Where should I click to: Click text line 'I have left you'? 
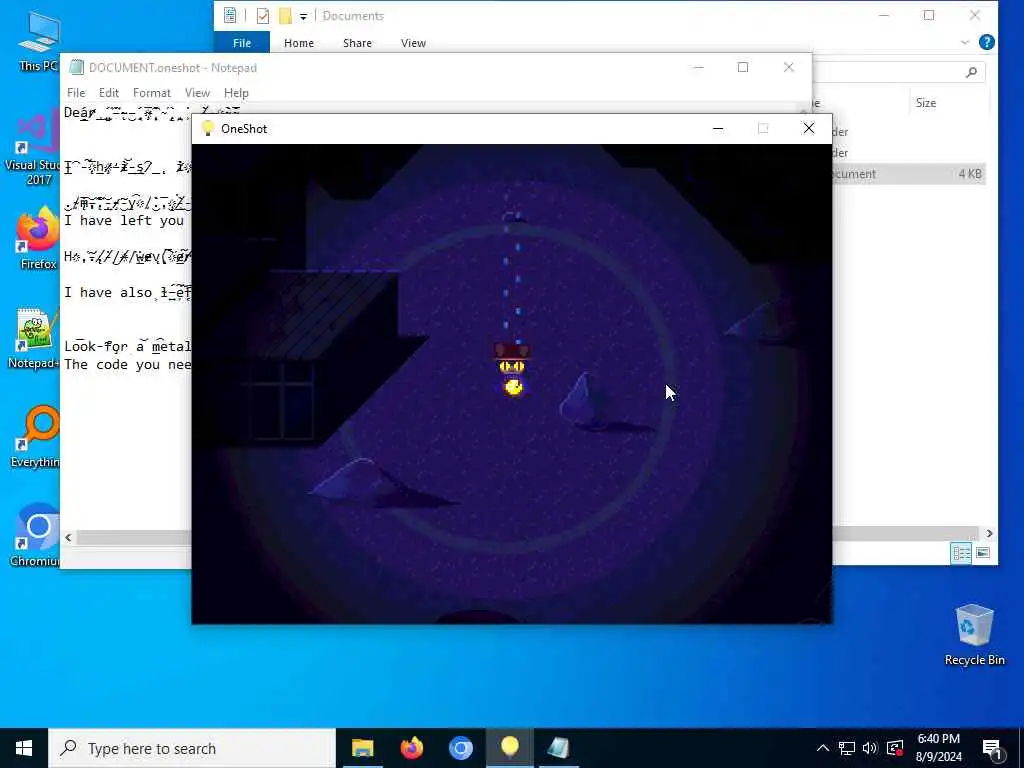124,221
